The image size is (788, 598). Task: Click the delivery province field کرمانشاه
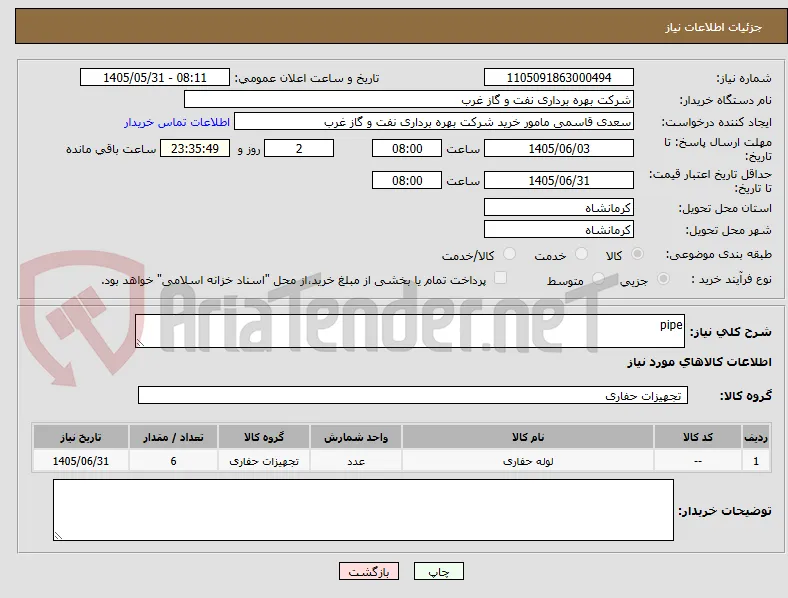pyautogui.click(x=559, y=207)
